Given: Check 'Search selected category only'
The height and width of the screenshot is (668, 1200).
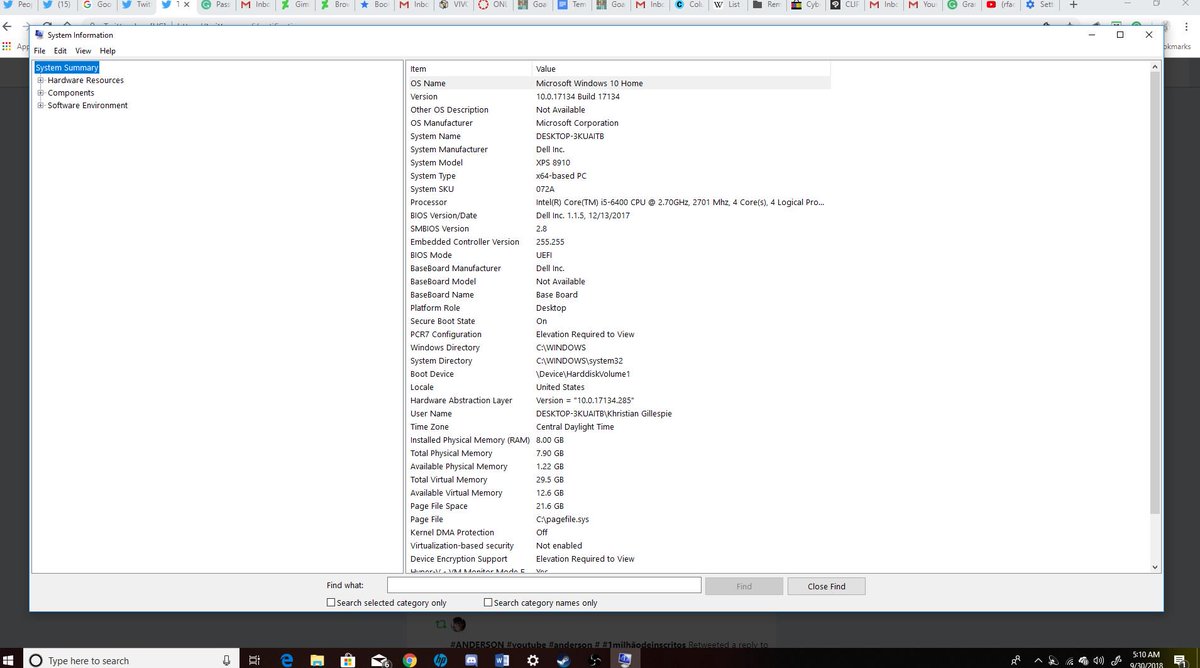Looking at the screenshot, I should (x=331, y=603).
